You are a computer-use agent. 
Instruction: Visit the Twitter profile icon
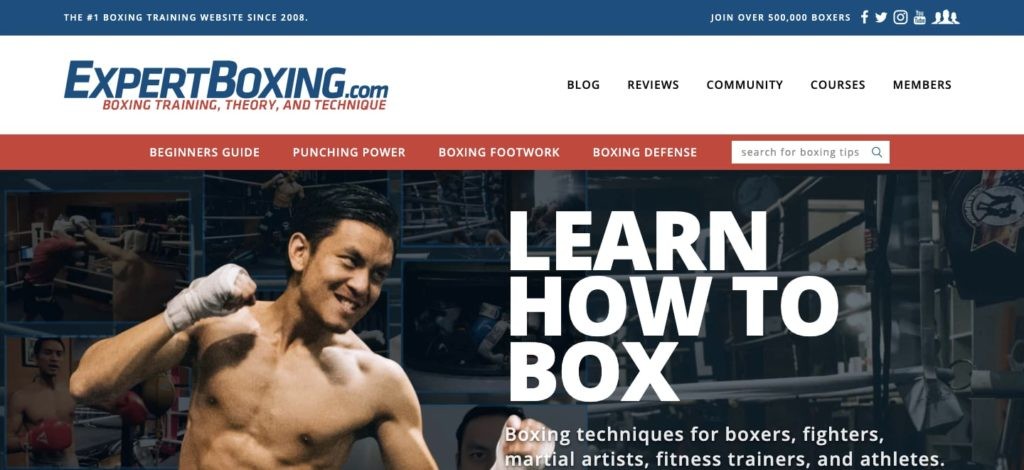(x=881, y=18)
